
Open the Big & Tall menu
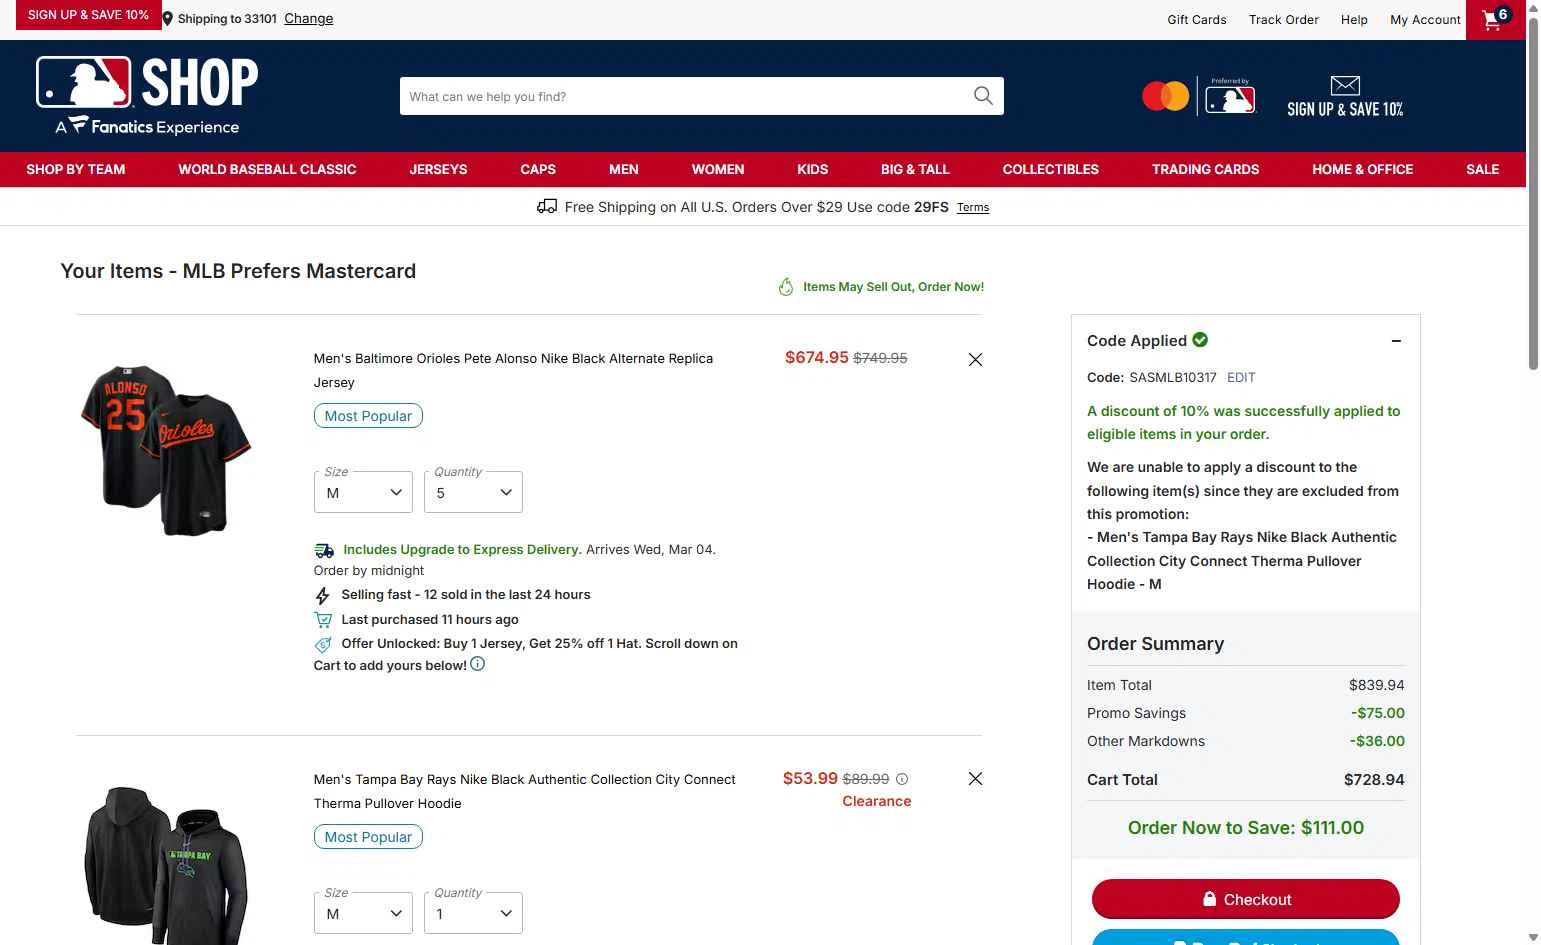(x=915, y=169)
